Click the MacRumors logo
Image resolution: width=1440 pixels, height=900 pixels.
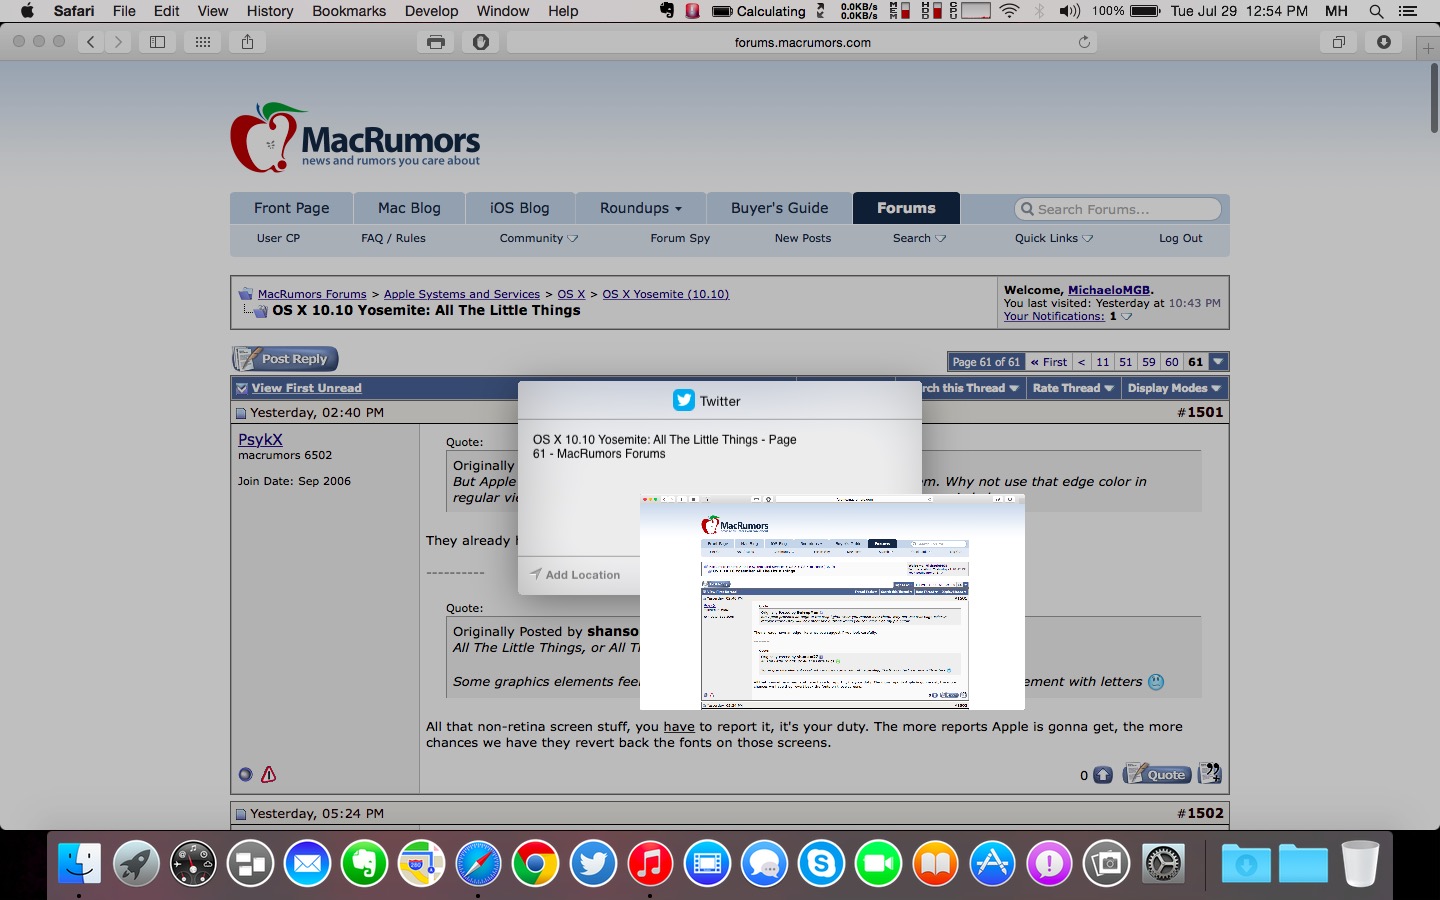pyautogui.click(x=355, y=138)
